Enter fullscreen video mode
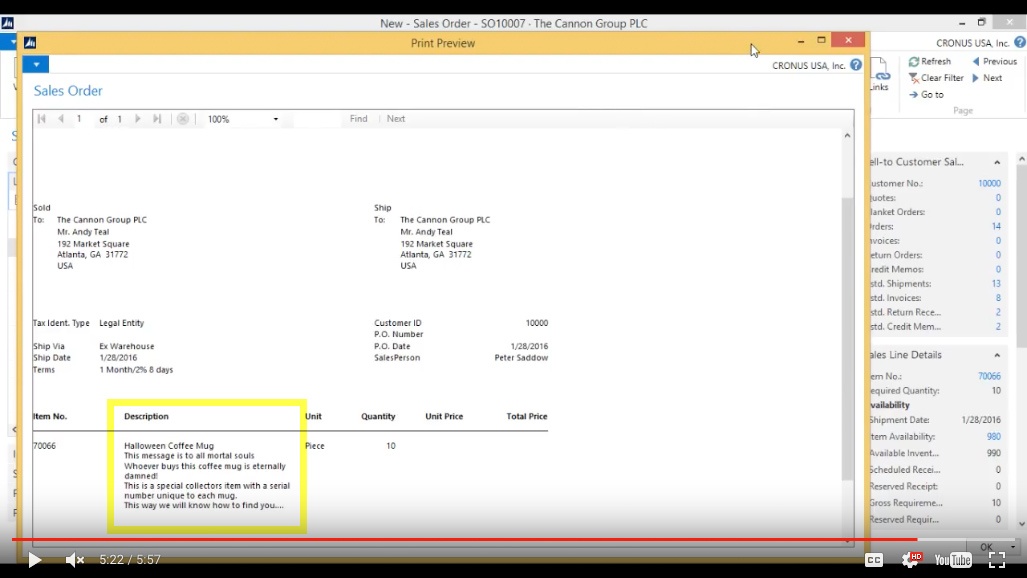This screenshot has height=578, width=1027. 997,560
